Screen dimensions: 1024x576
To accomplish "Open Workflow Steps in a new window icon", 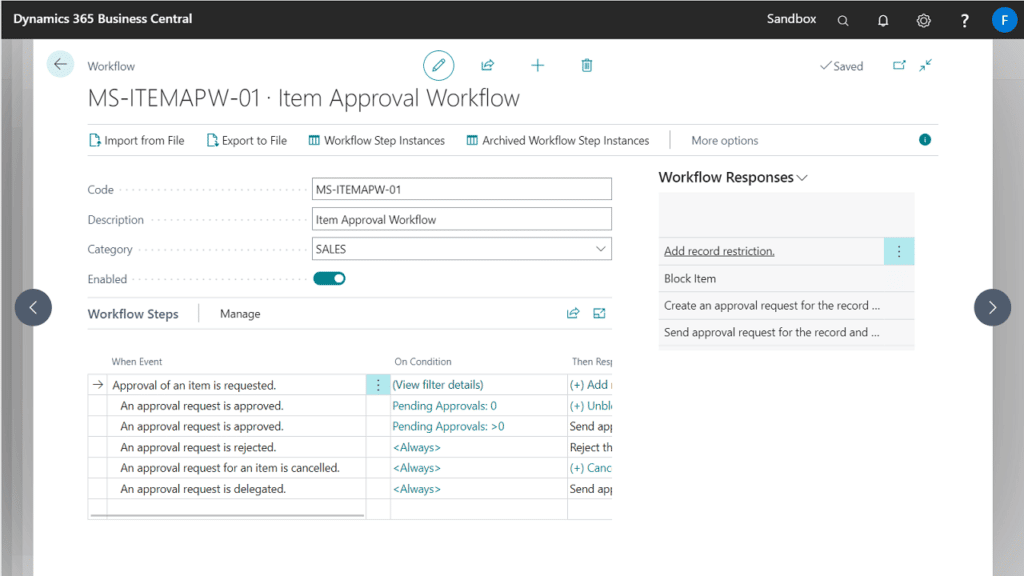I will (599, 313).
